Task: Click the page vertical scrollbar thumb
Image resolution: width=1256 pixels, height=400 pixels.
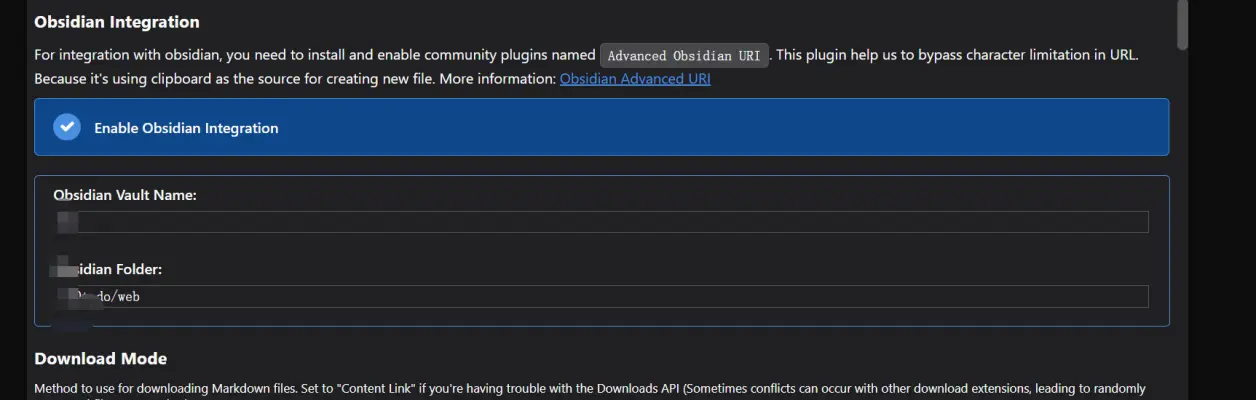Action: coord(1182,24)
